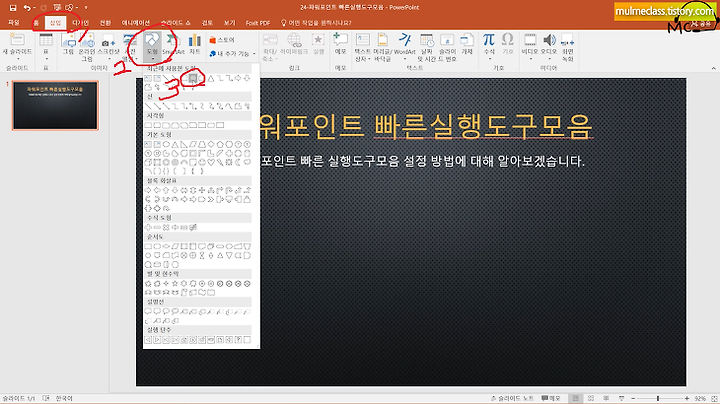This screenshot has height=404, width=720.
Task: Select the moon shape in basic shapes
Action: 238,162
